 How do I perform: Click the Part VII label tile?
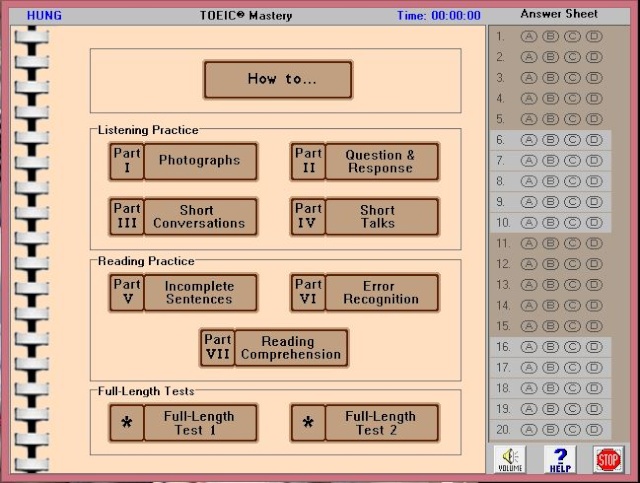(x=218, y=348)
